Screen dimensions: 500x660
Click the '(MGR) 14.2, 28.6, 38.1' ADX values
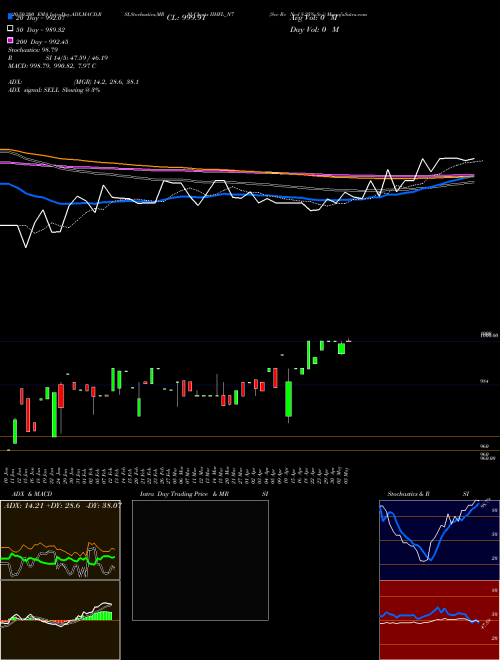tap(106, 82)
